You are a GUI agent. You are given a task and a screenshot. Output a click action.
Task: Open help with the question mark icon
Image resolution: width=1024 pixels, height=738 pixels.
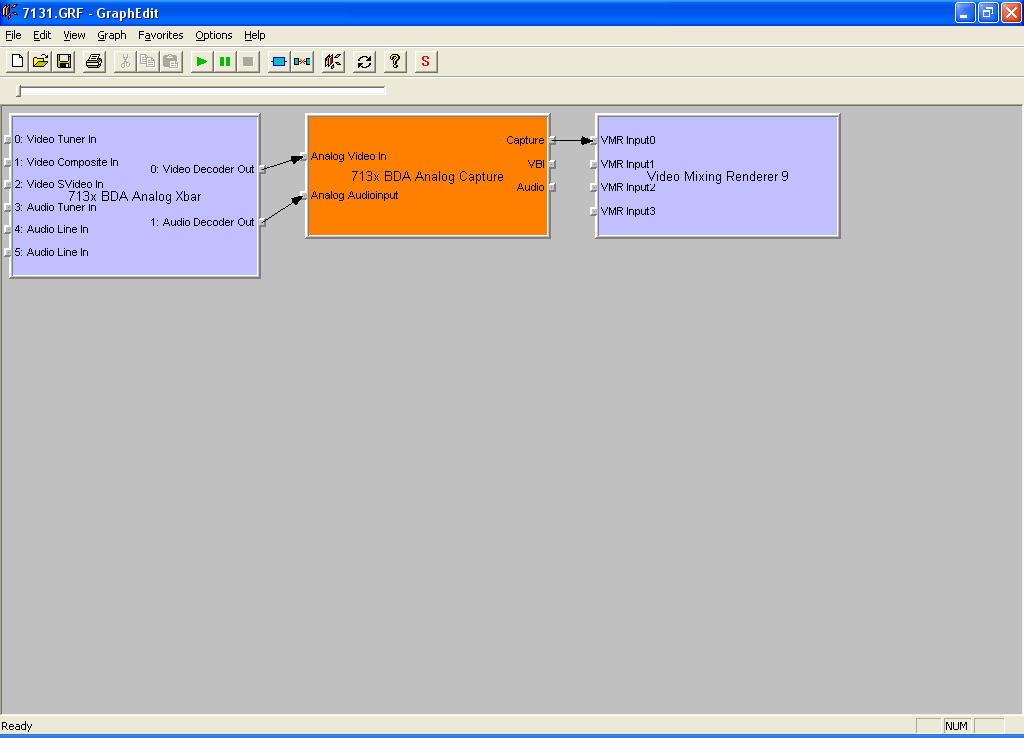(x=395, y=61)
